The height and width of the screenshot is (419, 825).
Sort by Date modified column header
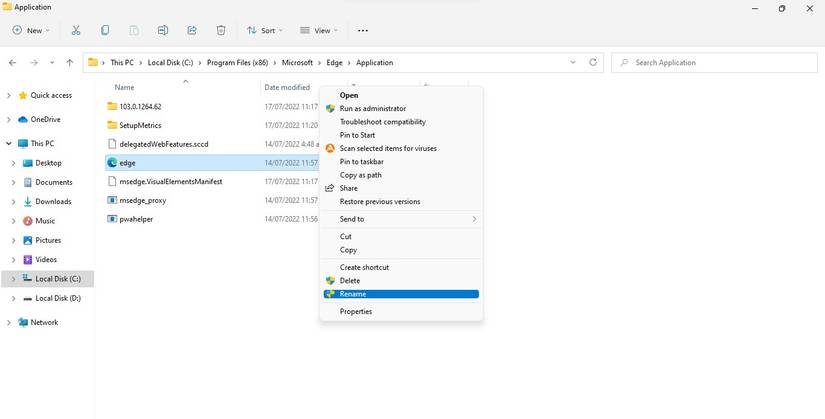287,87
